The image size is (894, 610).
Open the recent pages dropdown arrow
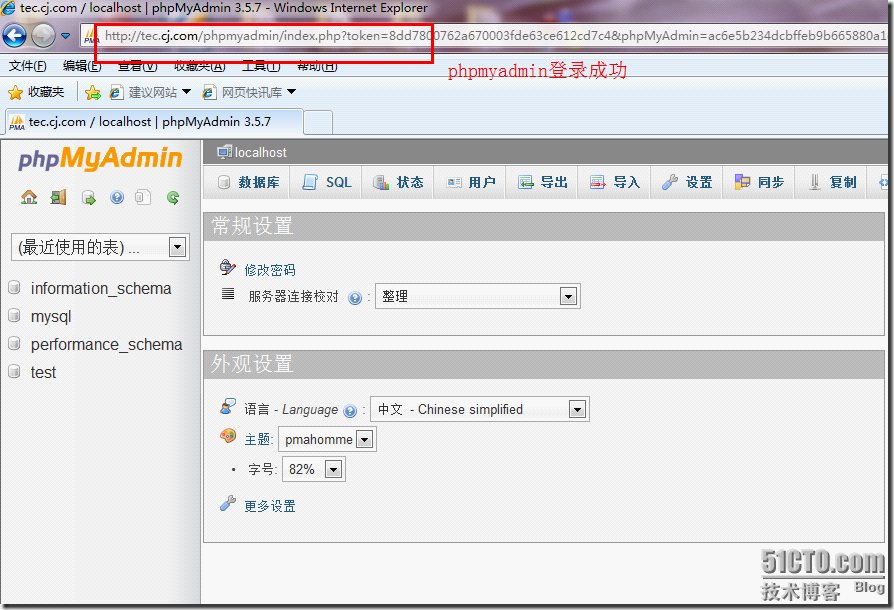coord(66,36)
